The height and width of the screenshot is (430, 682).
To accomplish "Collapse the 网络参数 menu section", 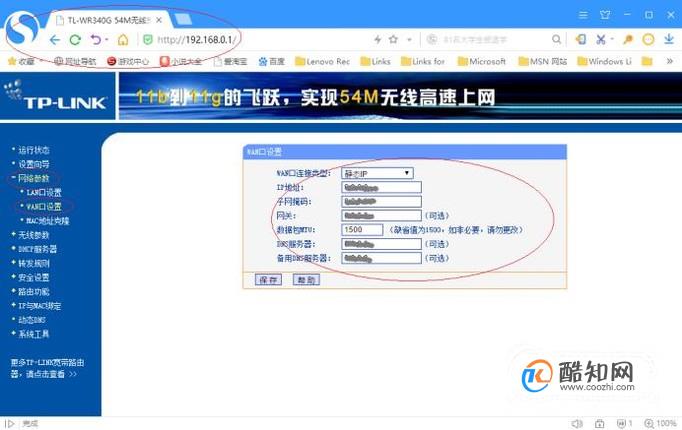I will tap(33, 178).
